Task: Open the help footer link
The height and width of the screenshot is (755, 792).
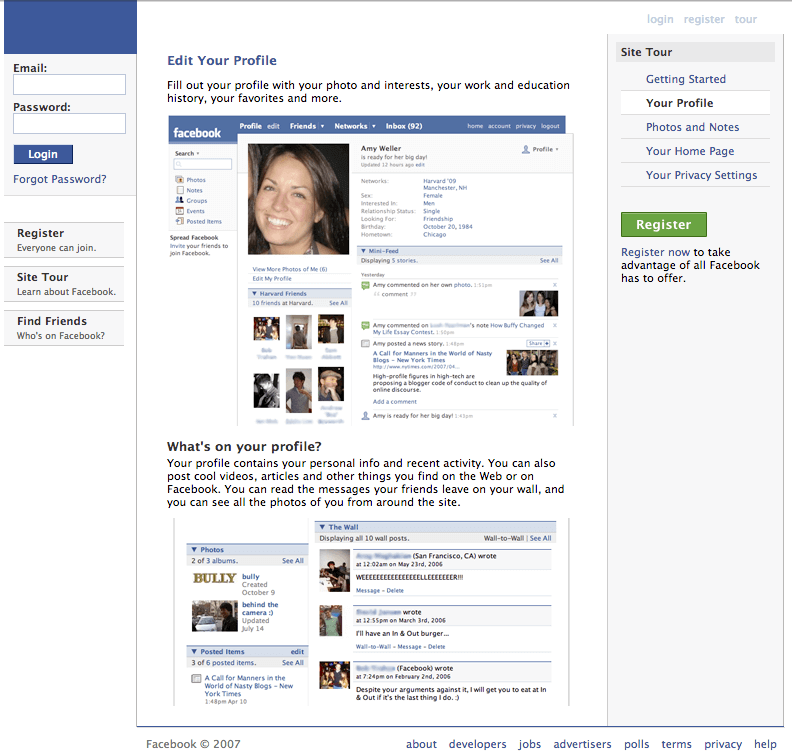Action: pyautogui.click(x=765, y=744)
